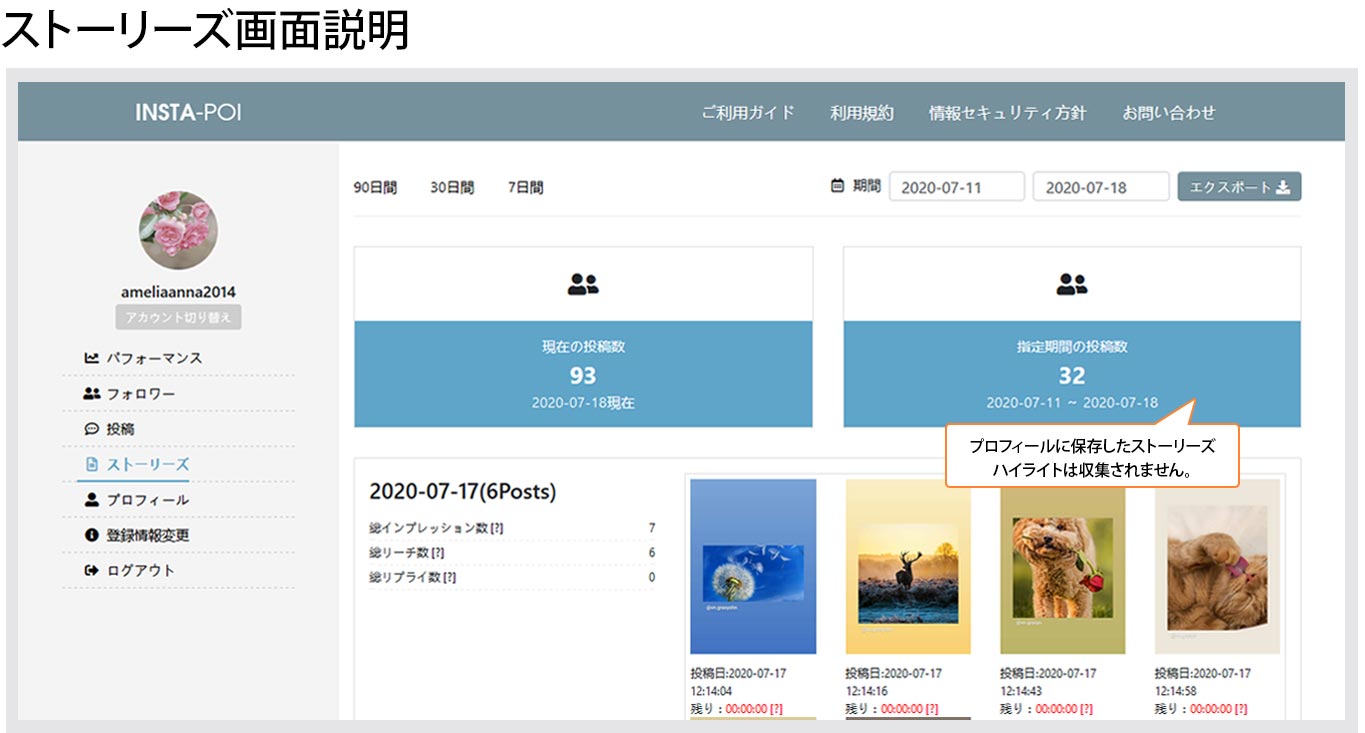Click the start date field 2020-07-11
The width and height of the screenshot is (1365, 733).
[956, 187]
